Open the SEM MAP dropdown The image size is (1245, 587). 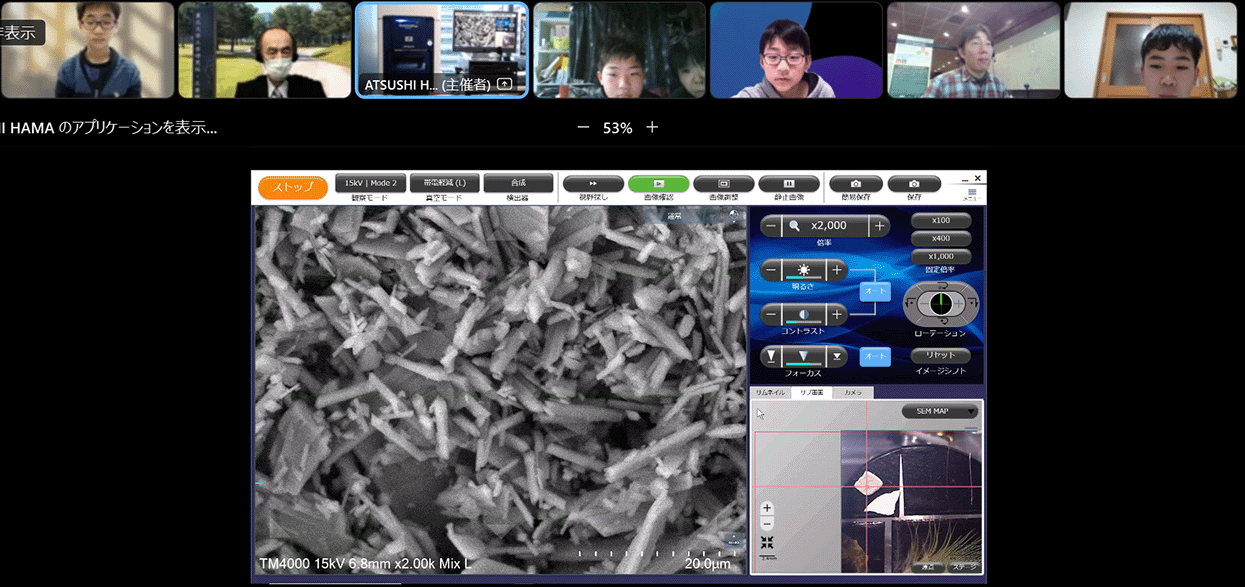pyautogui.click(x=940, y=411)
